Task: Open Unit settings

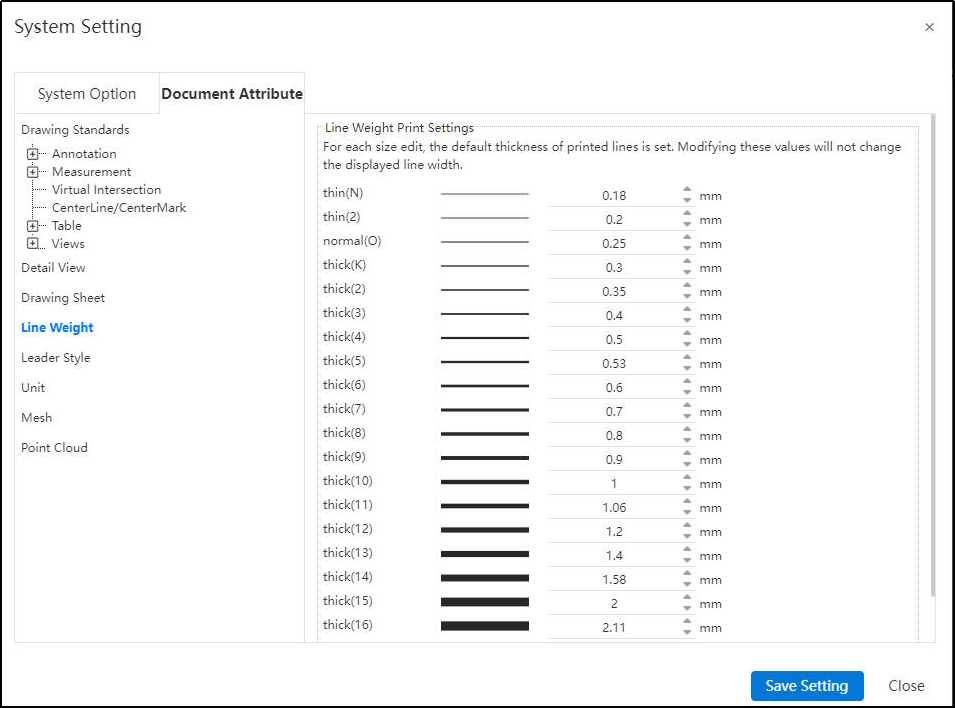Action: (33, 388)
